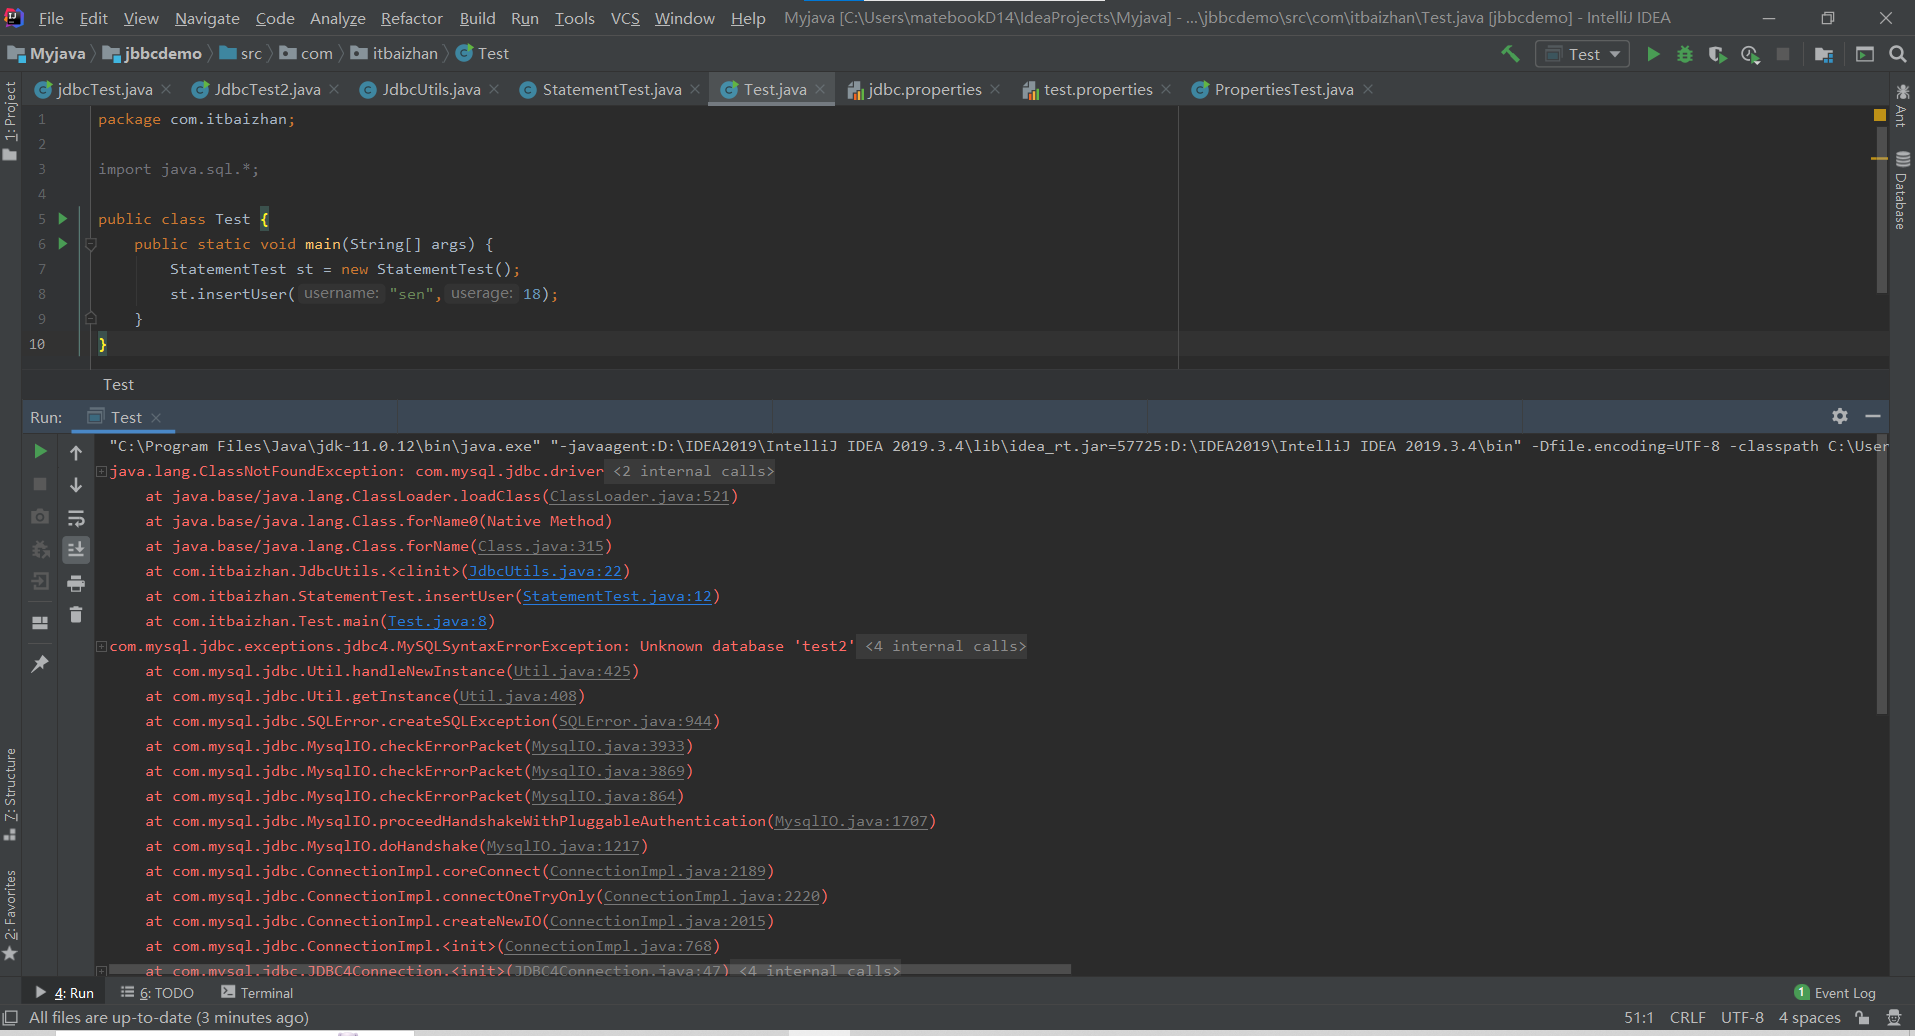Viewport: 1915px width, 1036px height.
Task: Change 4 spaces indent setting
Action: point(1809,1018)
